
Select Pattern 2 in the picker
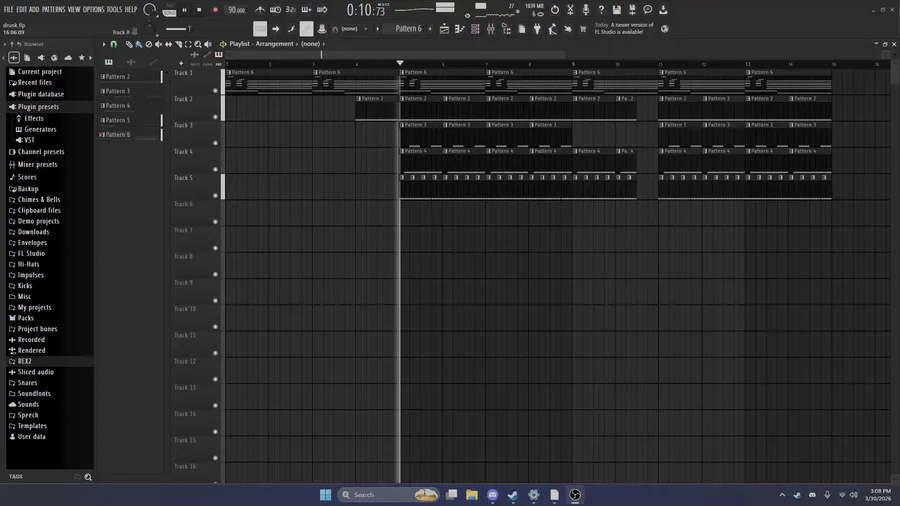point(130,76)
